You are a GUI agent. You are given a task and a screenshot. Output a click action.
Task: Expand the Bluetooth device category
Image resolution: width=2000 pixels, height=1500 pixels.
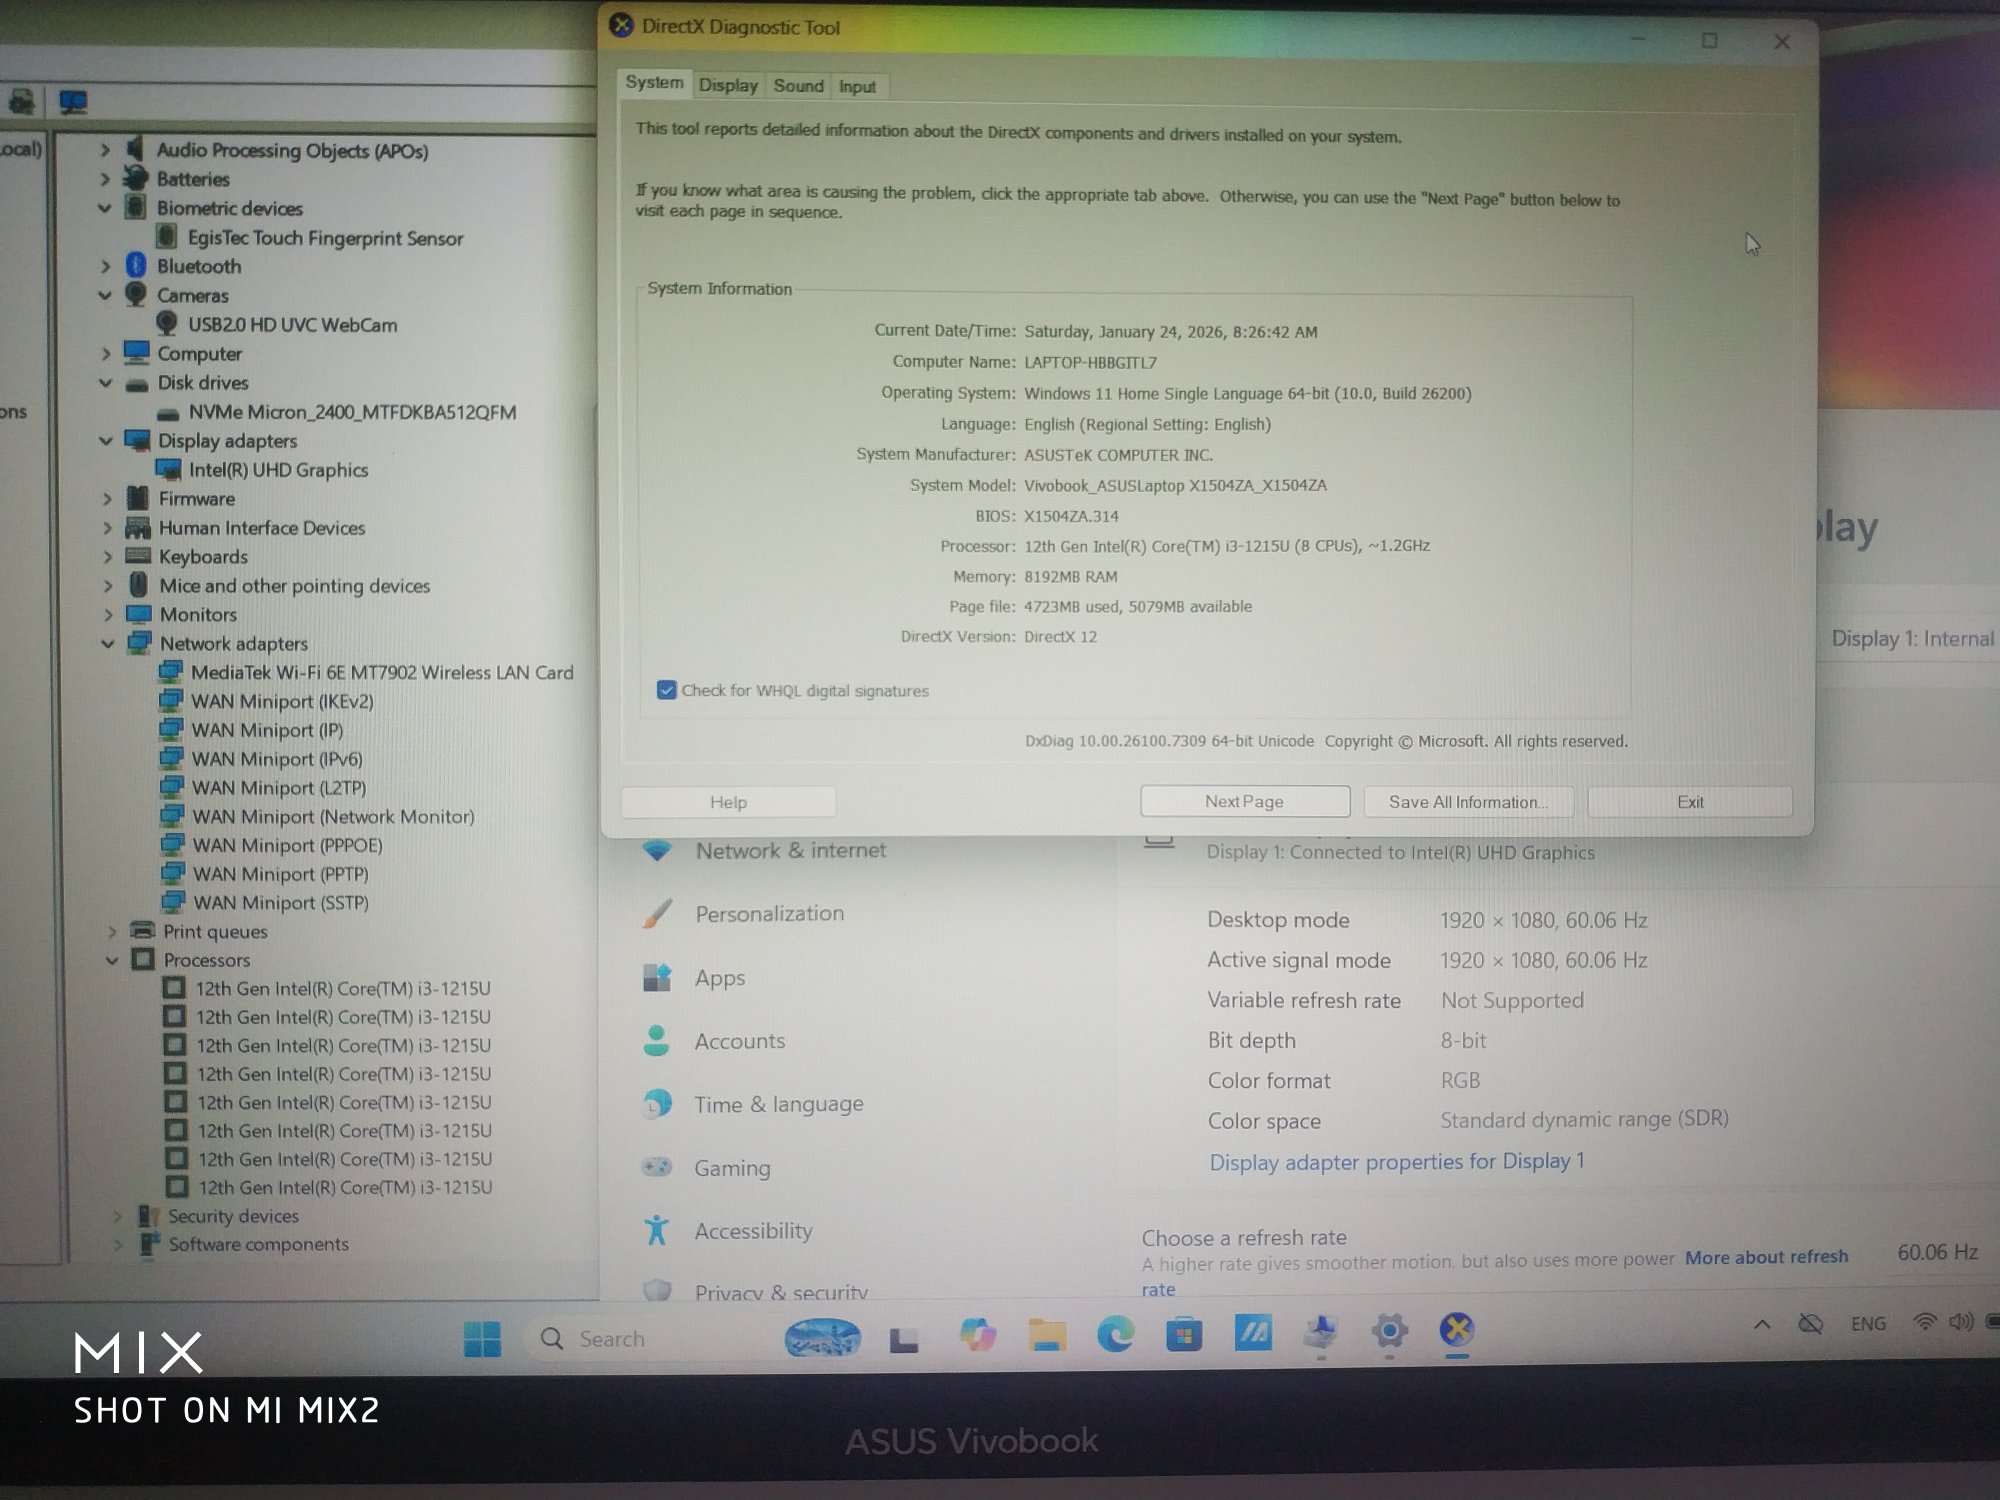click(x=106, y=266)
